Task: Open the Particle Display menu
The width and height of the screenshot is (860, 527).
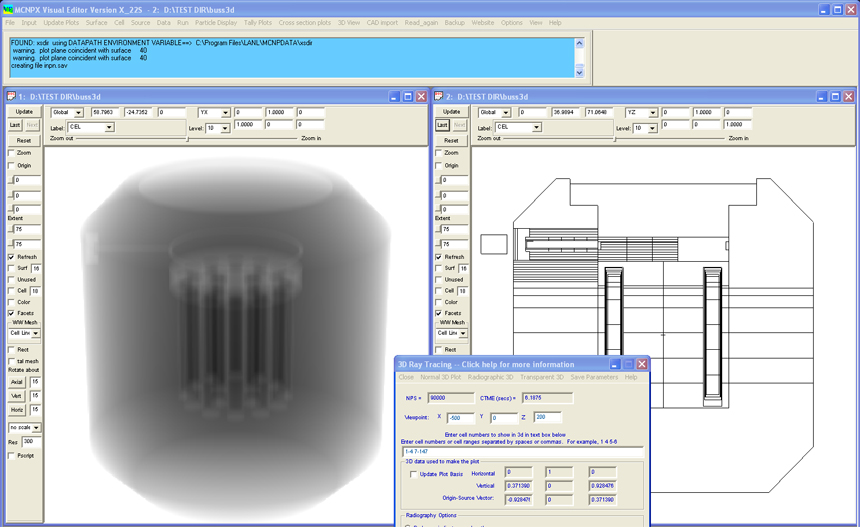Action: click(x=216, y=22)
